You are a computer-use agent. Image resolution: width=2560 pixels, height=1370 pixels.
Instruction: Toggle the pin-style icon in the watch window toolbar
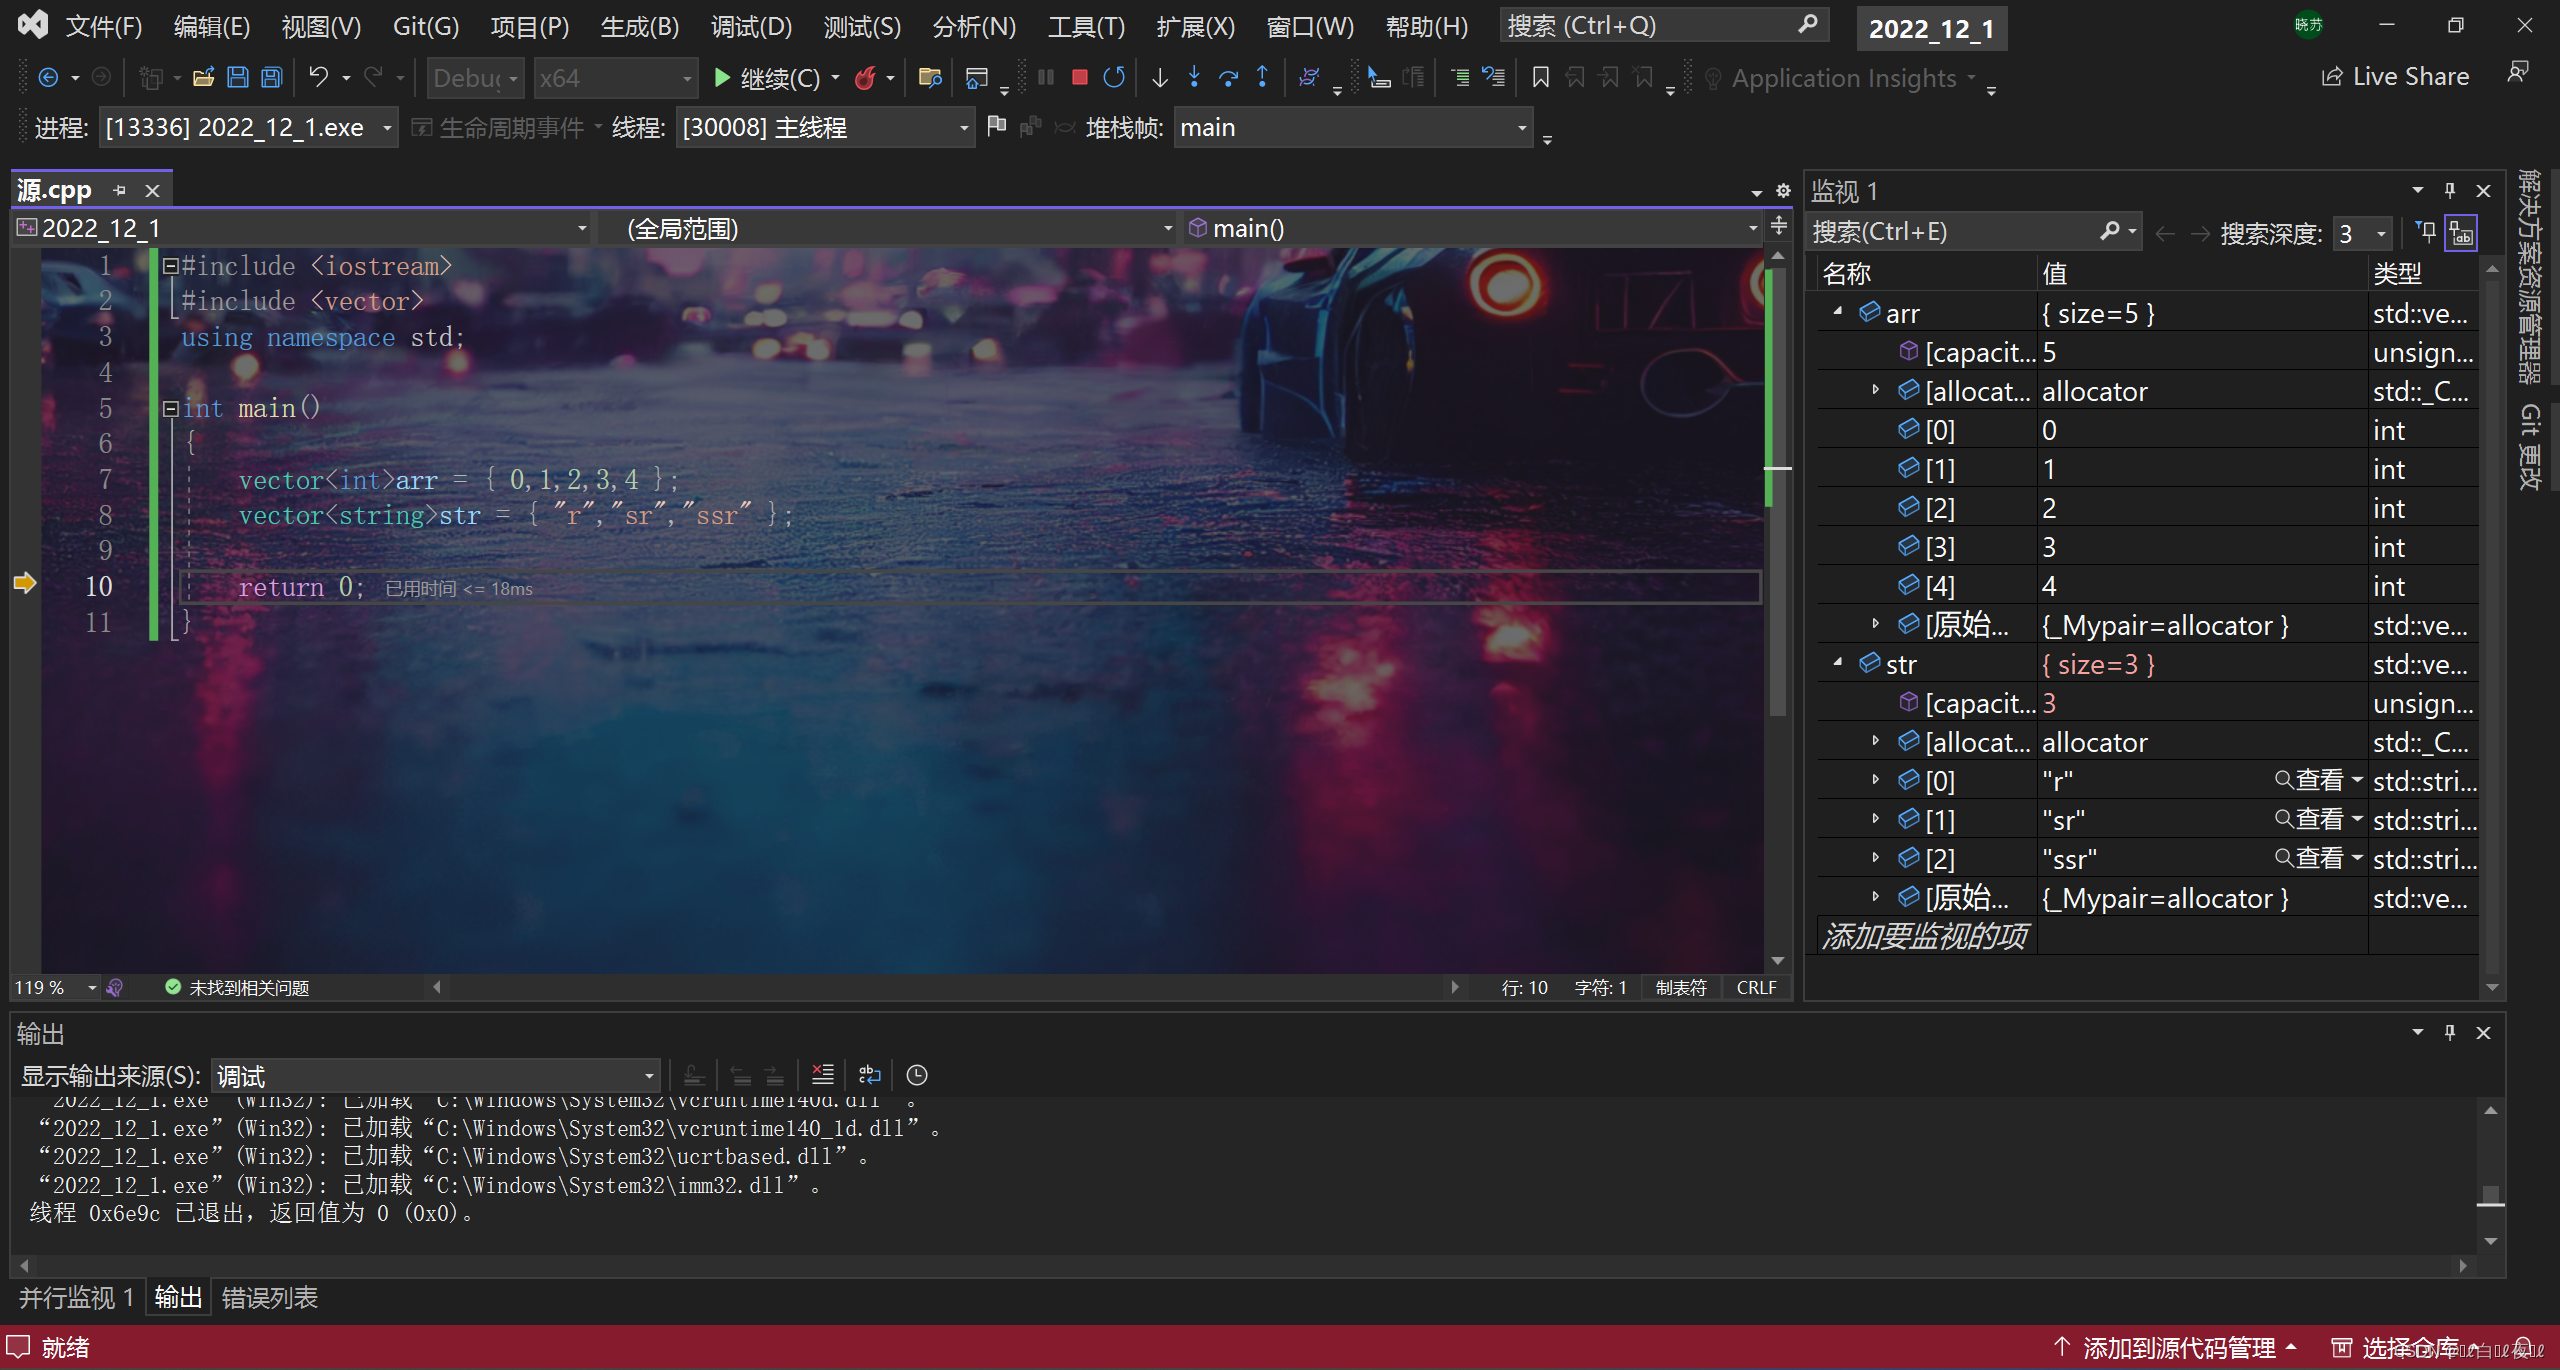(2425, 232)
